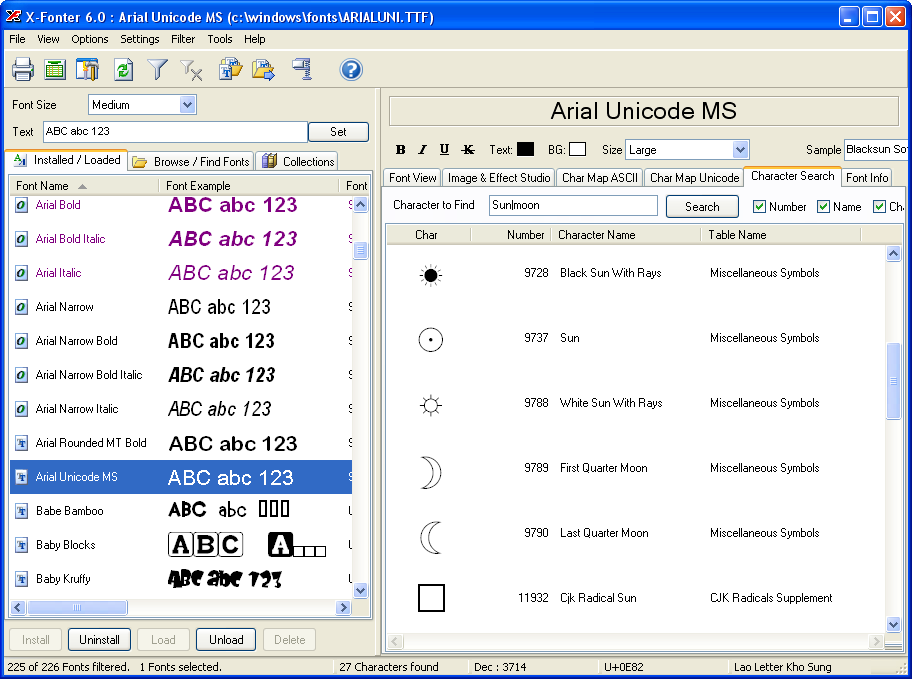This screenshot has height=679, width=912.
Task: Click the OpenType icon beside Arial Italic
Action: click(22, 273)
